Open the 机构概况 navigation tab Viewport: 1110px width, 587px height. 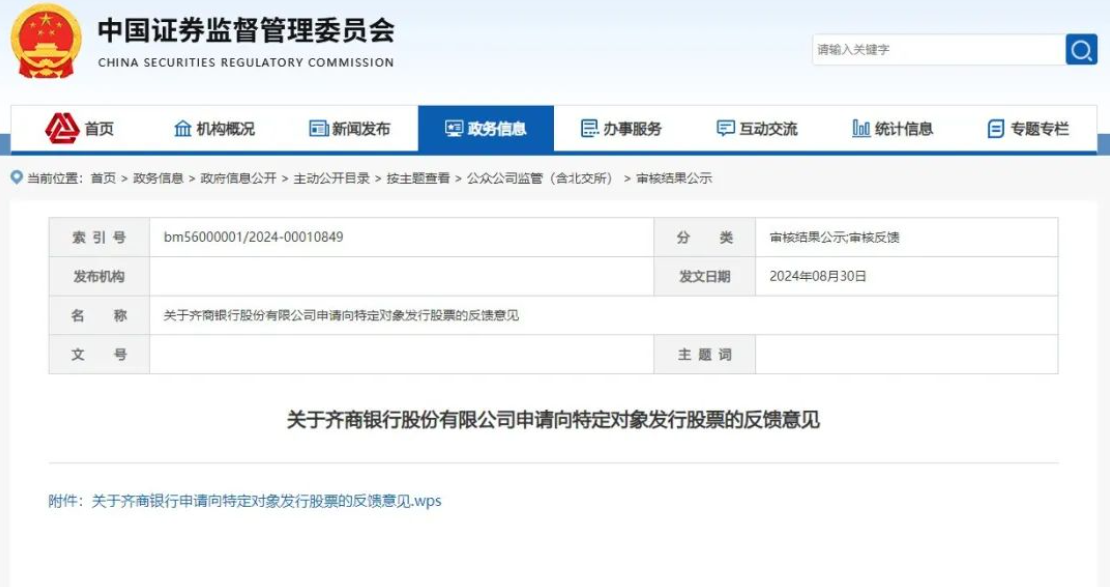point(214,129)
